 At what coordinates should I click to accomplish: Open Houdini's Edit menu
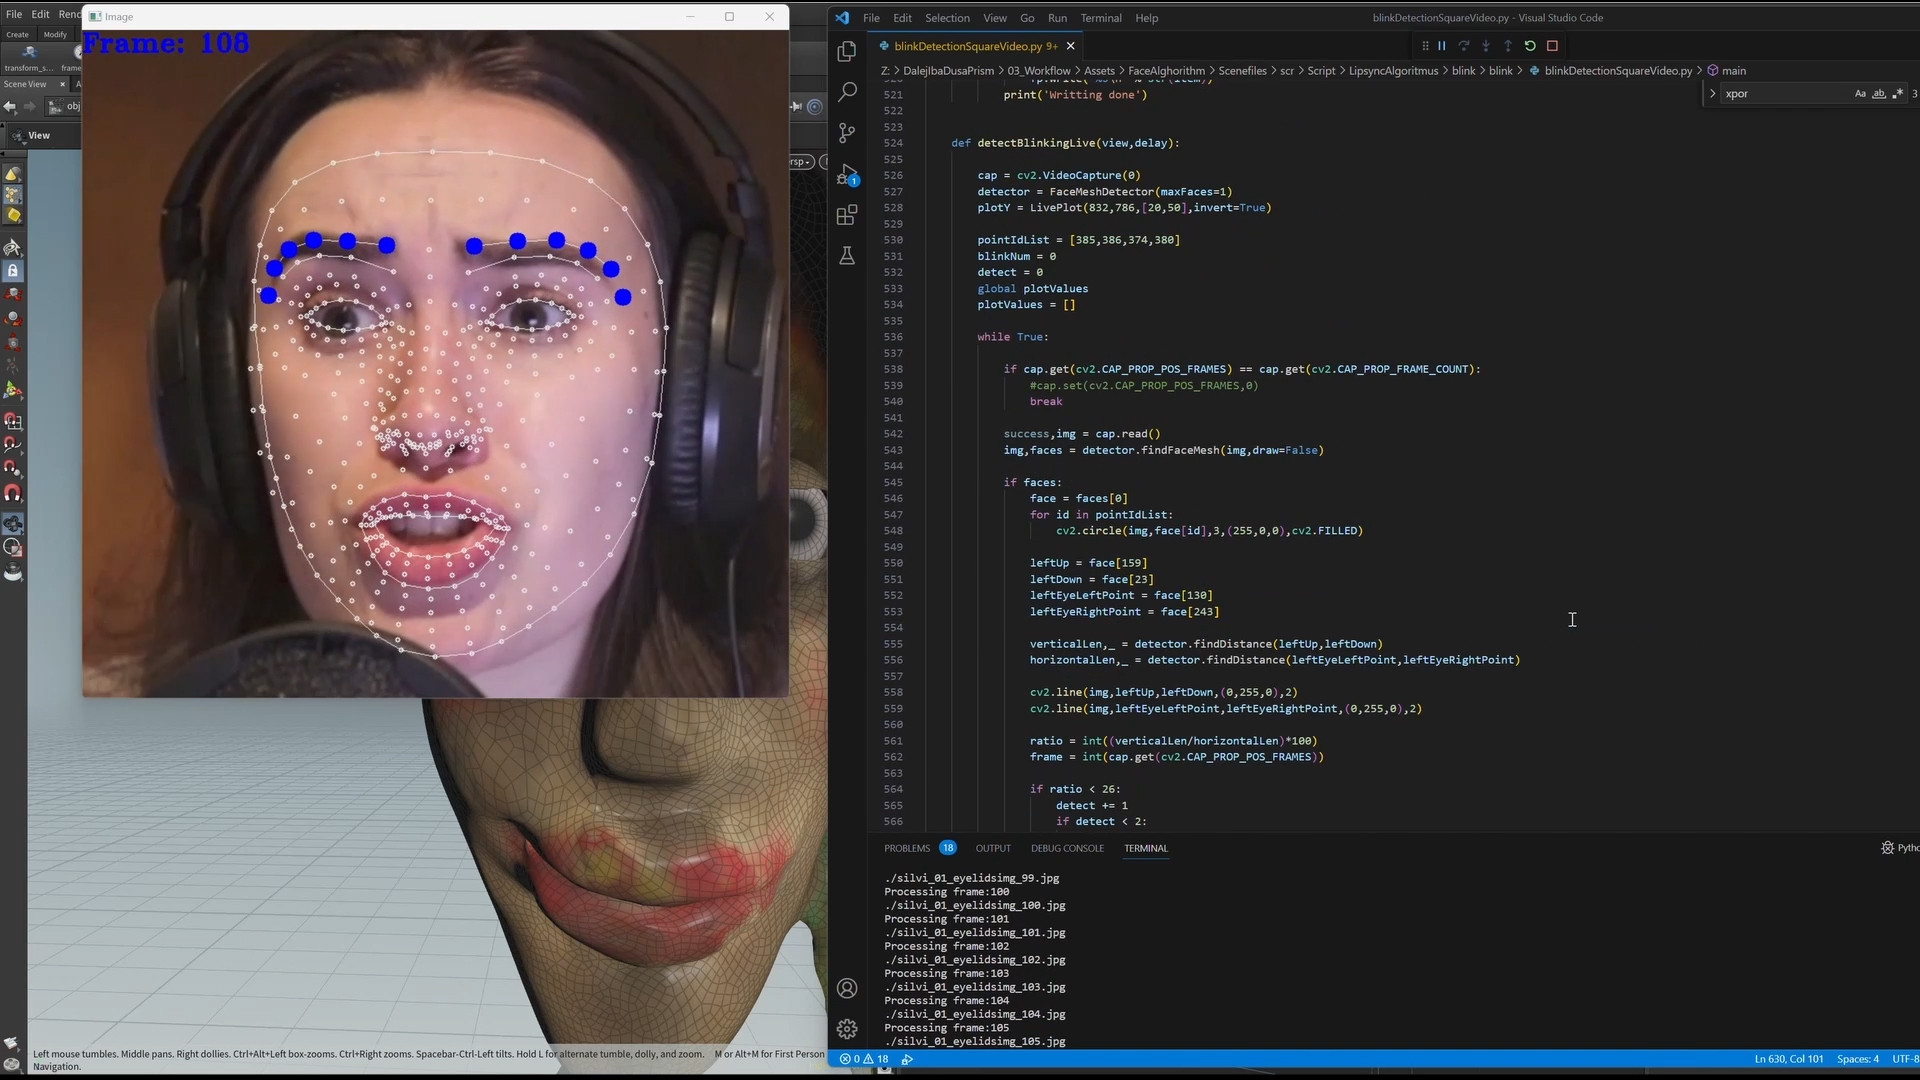point(40,14)
